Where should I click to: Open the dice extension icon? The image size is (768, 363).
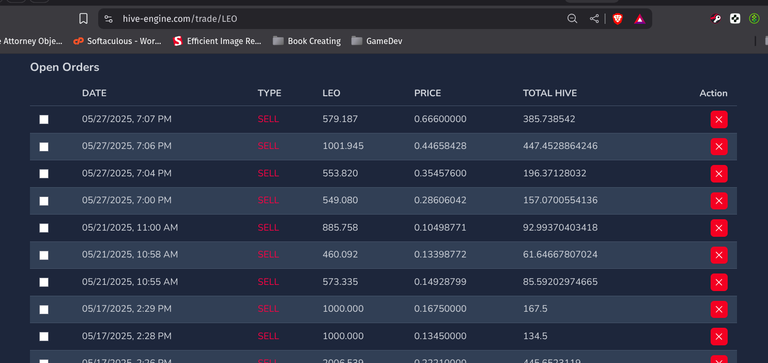(735, 19)
